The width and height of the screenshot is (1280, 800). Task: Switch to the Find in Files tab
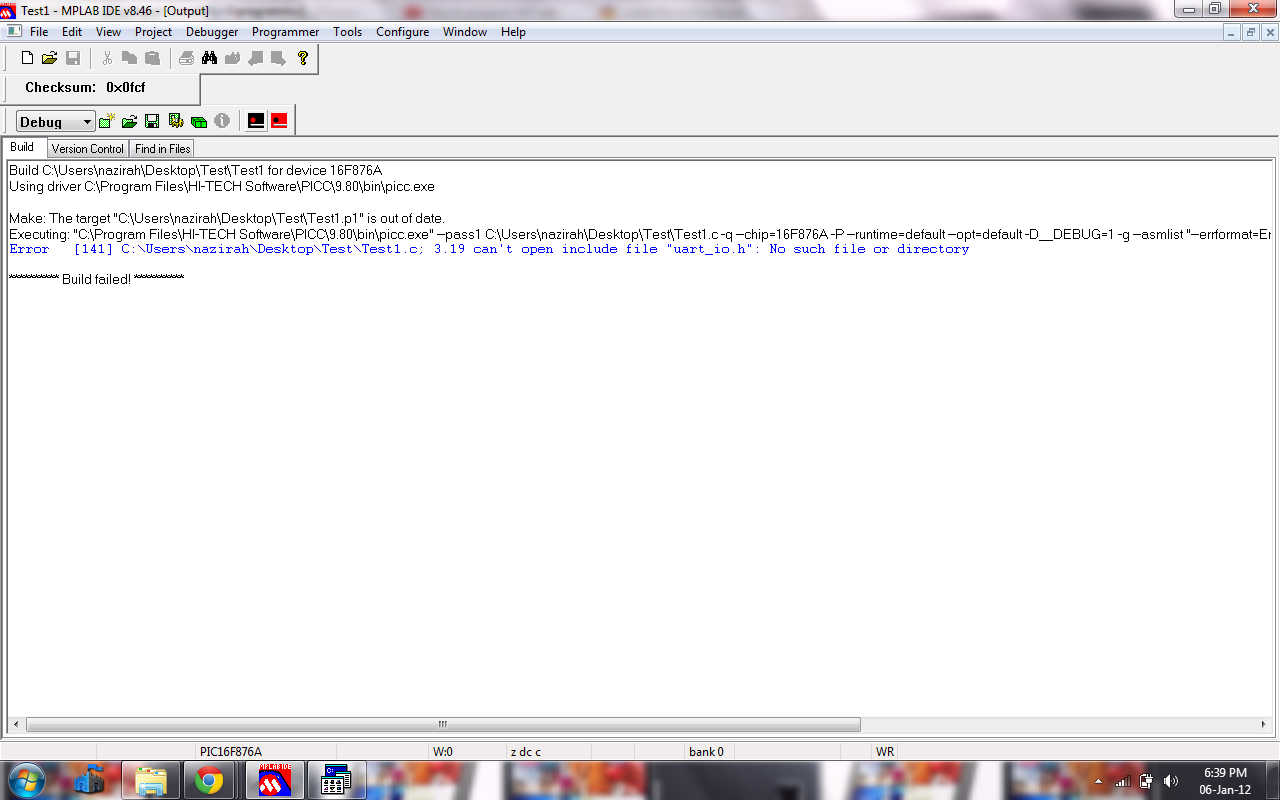[163, 149]
